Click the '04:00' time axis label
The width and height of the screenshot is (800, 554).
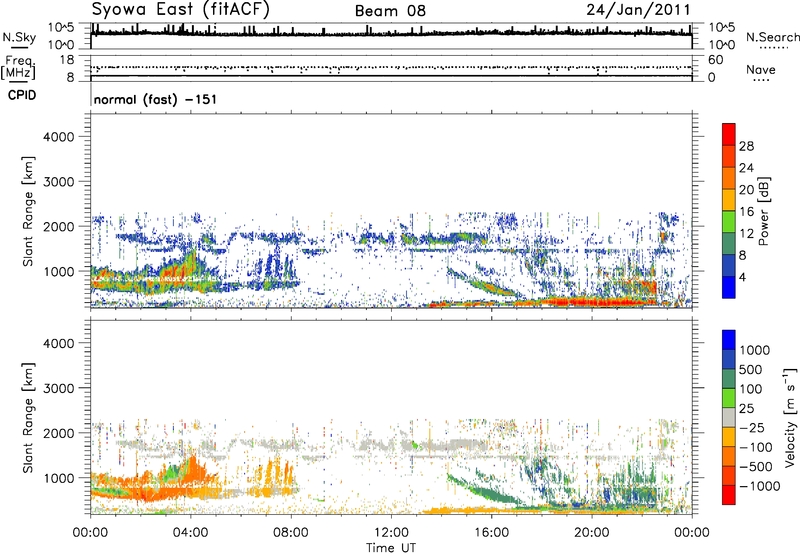tap(191, 533)
